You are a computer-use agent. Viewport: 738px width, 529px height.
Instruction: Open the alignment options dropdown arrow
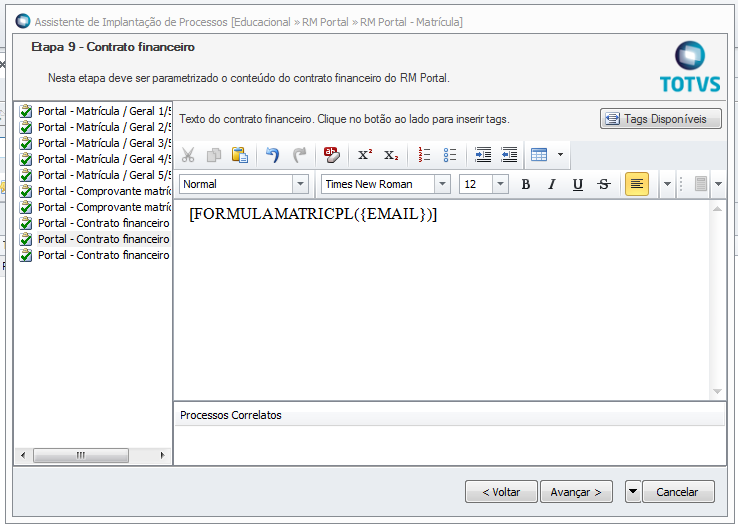[x=667, y=184]
